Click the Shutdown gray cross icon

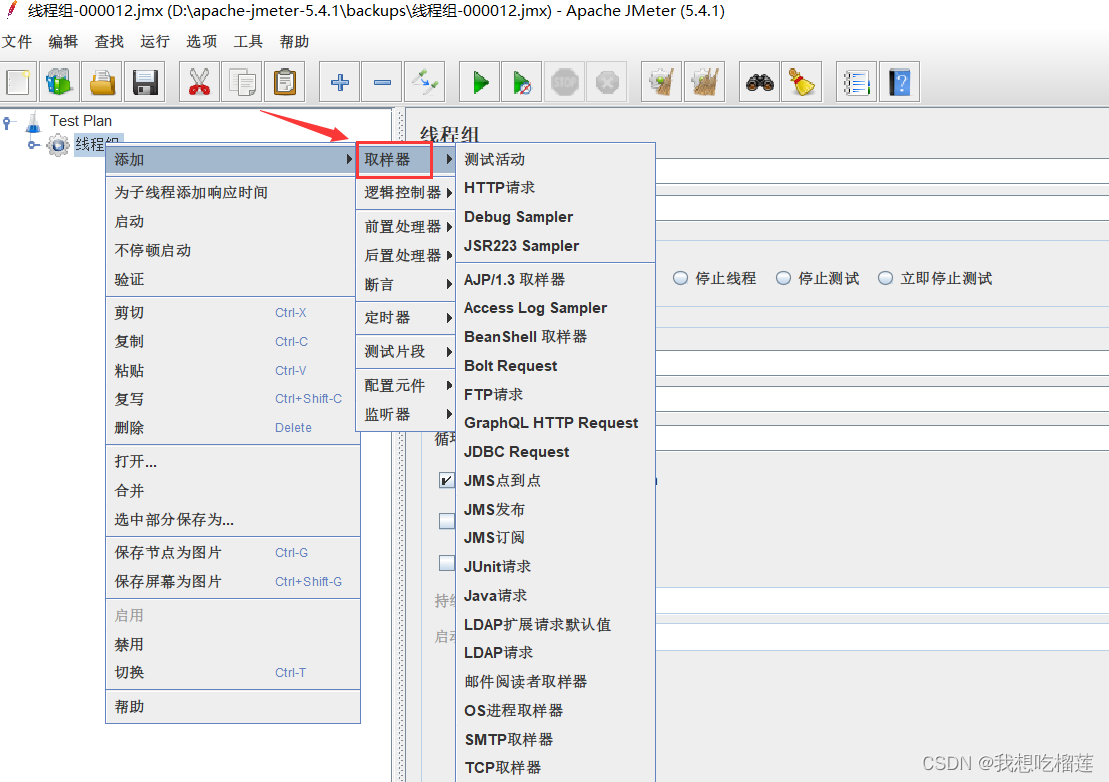click(607, 82)
